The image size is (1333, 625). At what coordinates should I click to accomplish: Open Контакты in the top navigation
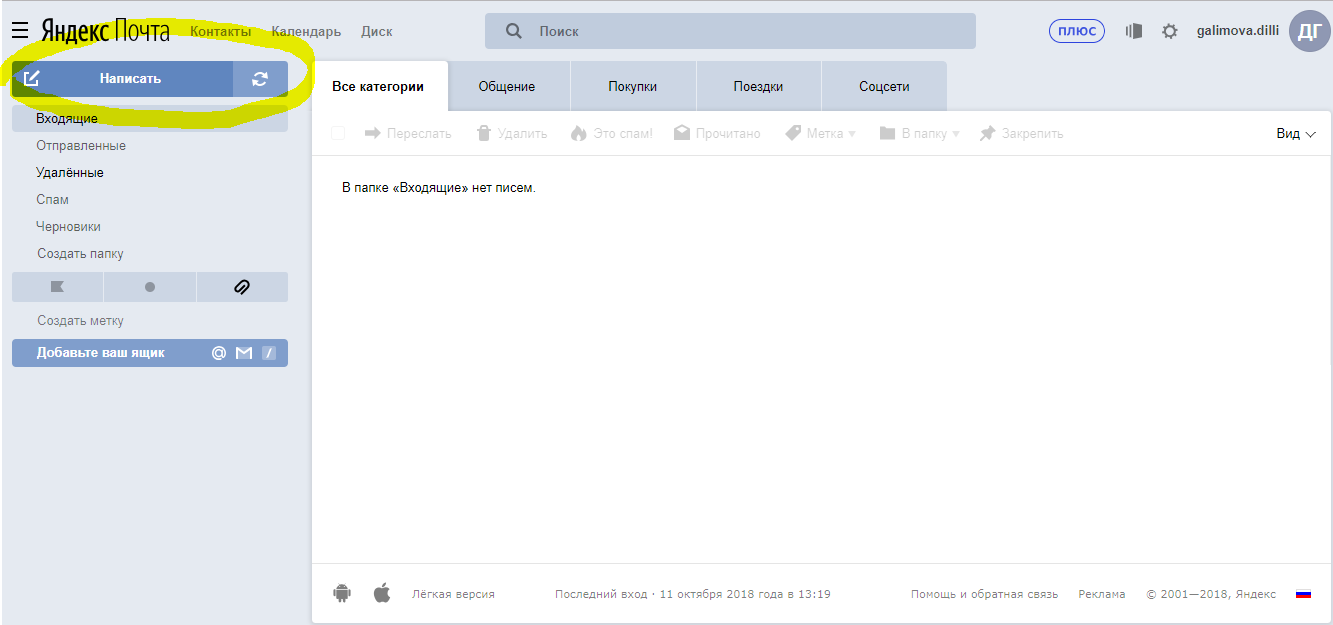[221, 31]
